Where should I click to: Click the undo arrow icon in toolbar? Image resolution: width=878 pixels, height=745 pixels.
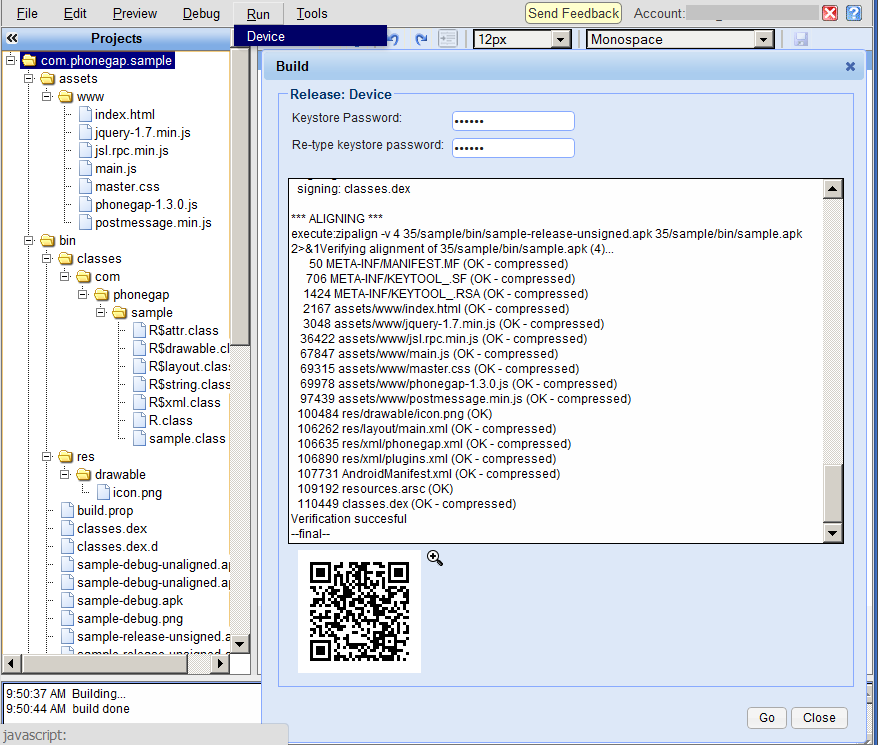(x=393, y=39)
